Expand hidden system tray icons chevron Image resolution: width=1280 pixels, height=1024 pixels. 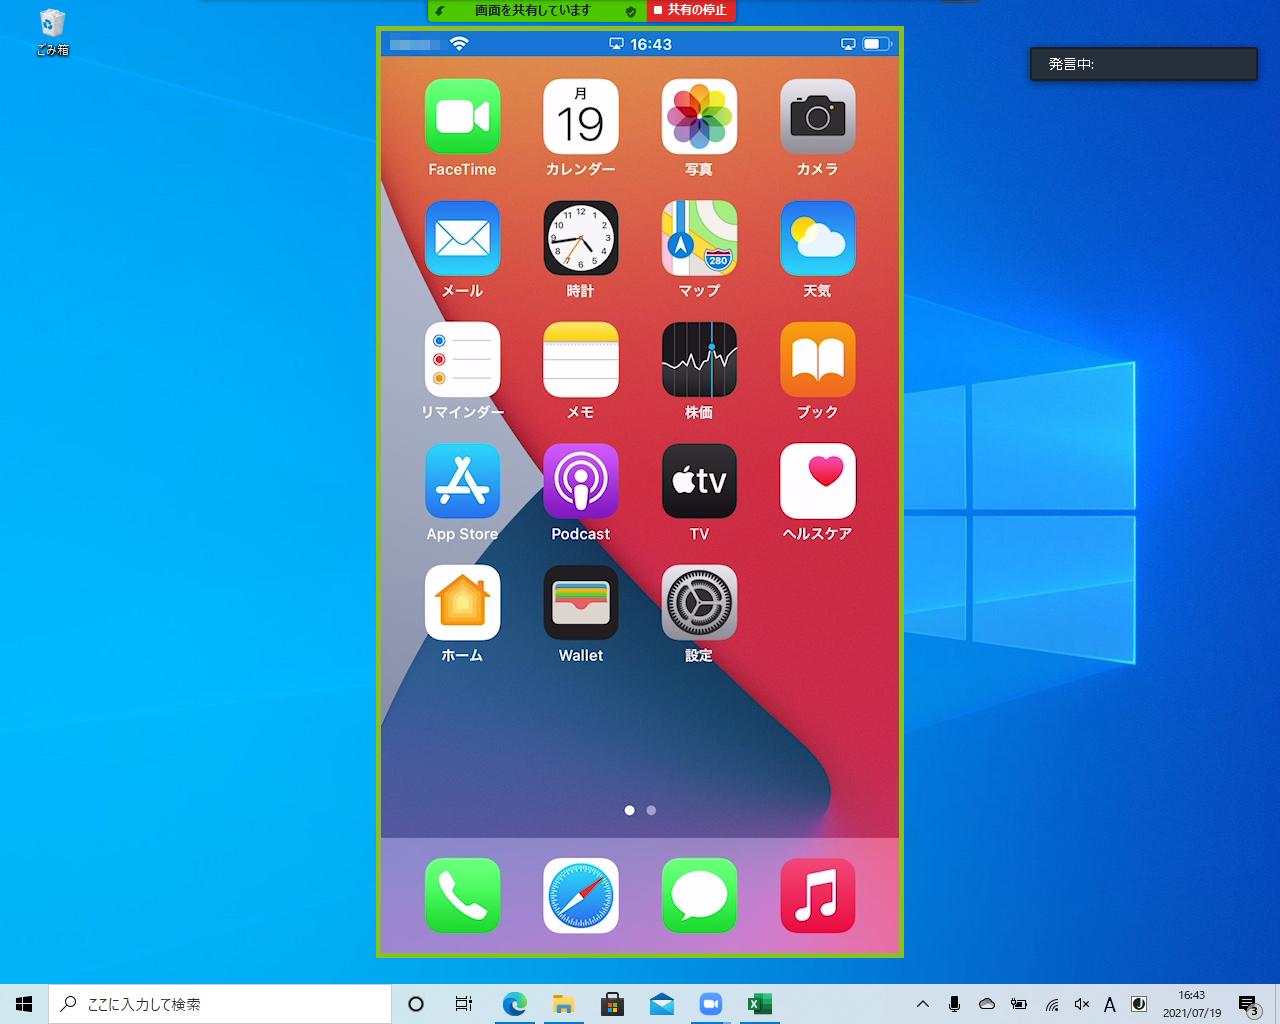(923, 1004)
